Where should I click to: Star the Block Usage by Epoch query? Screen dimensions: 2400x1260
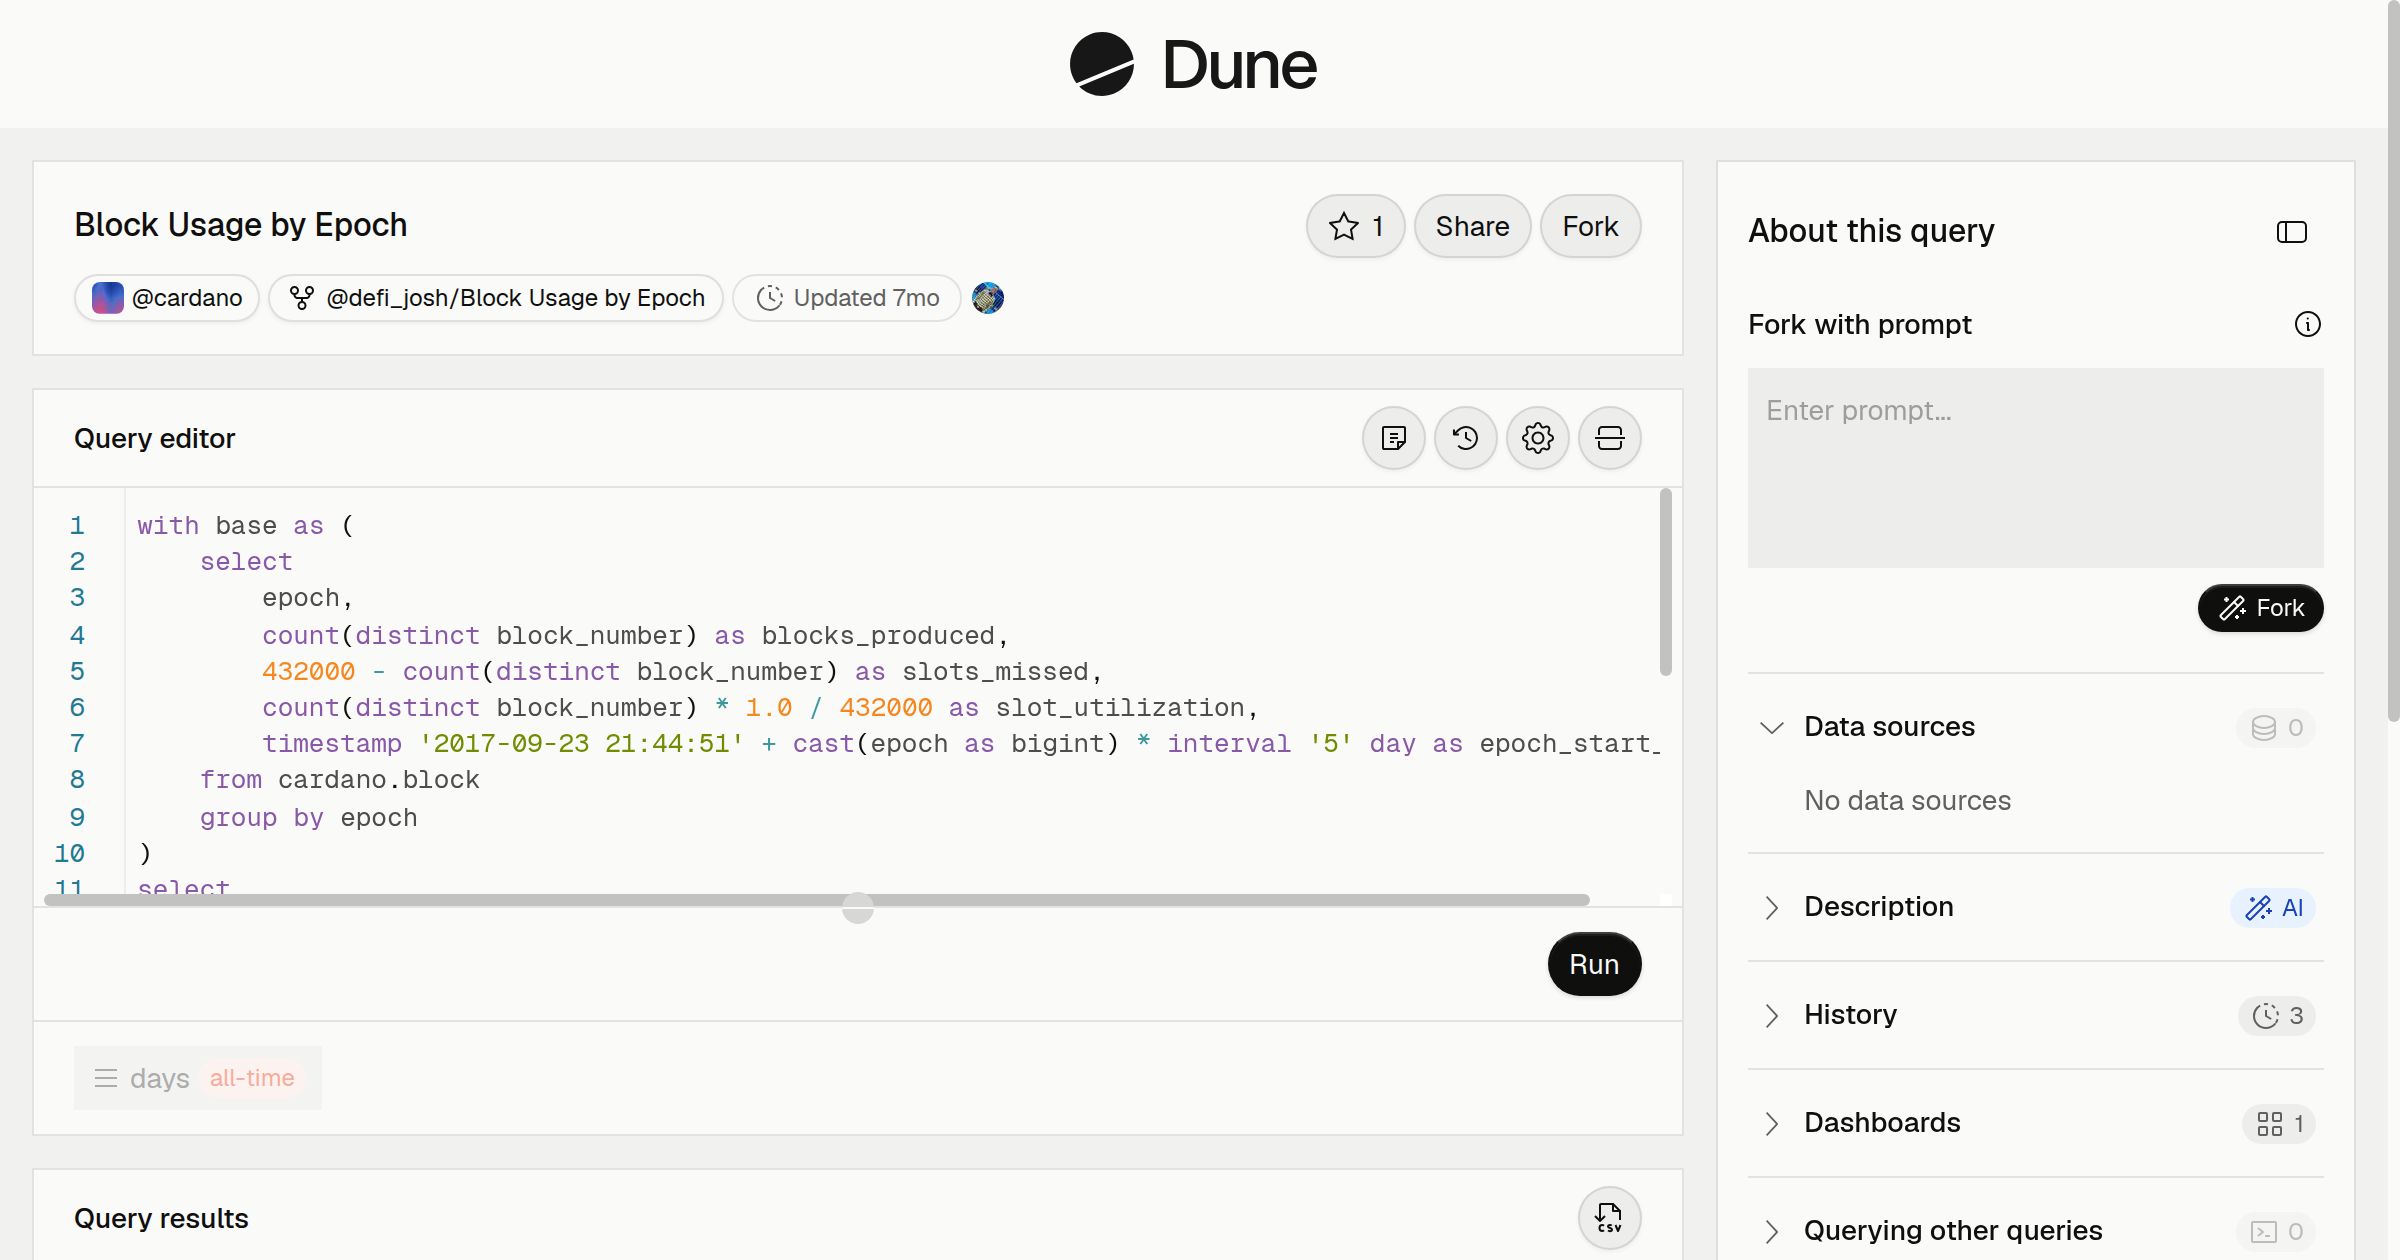[1356, 226]
